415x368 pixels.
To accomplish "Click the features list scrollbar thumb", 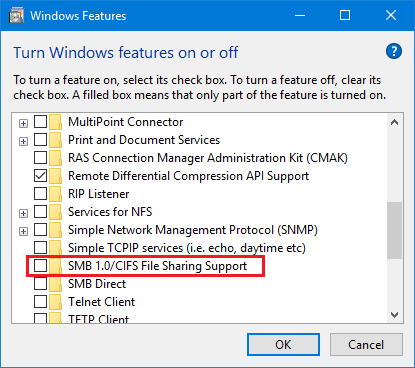I will pyautogui.click(x=394, y=230).
